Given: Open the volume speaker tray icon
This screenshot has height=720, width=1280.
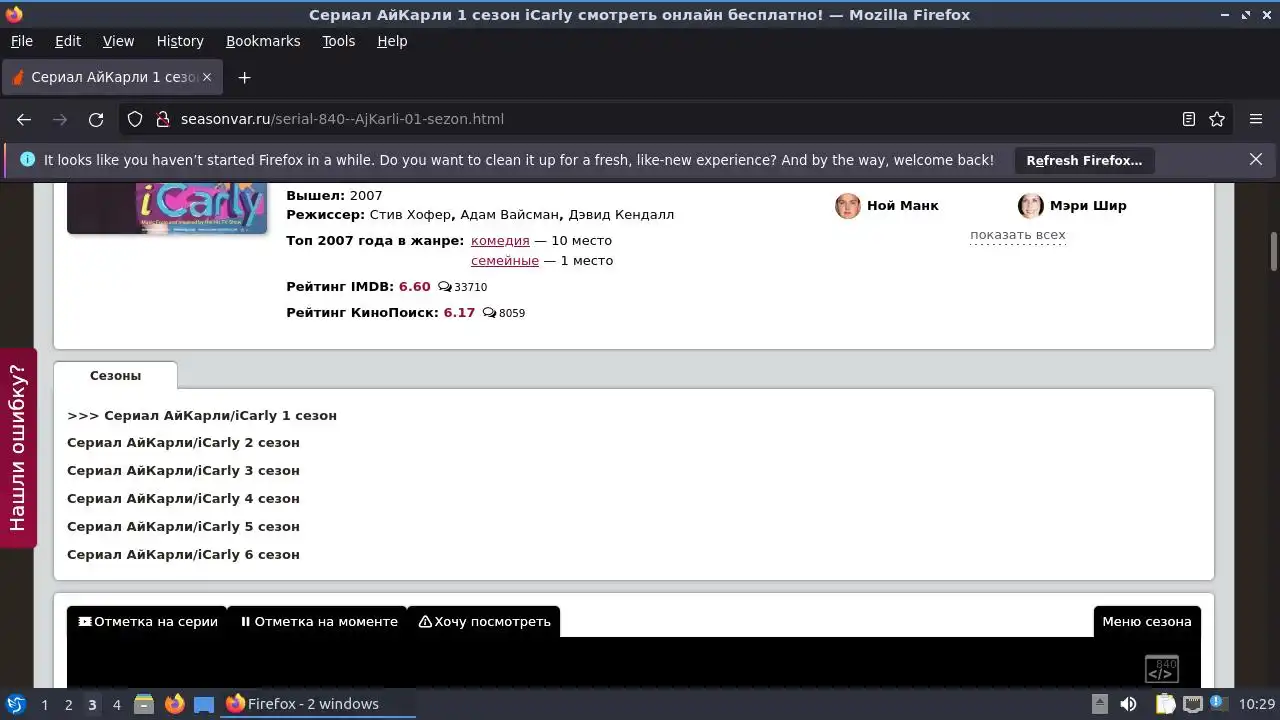Looking at the screenshot, I should 1128,704.
